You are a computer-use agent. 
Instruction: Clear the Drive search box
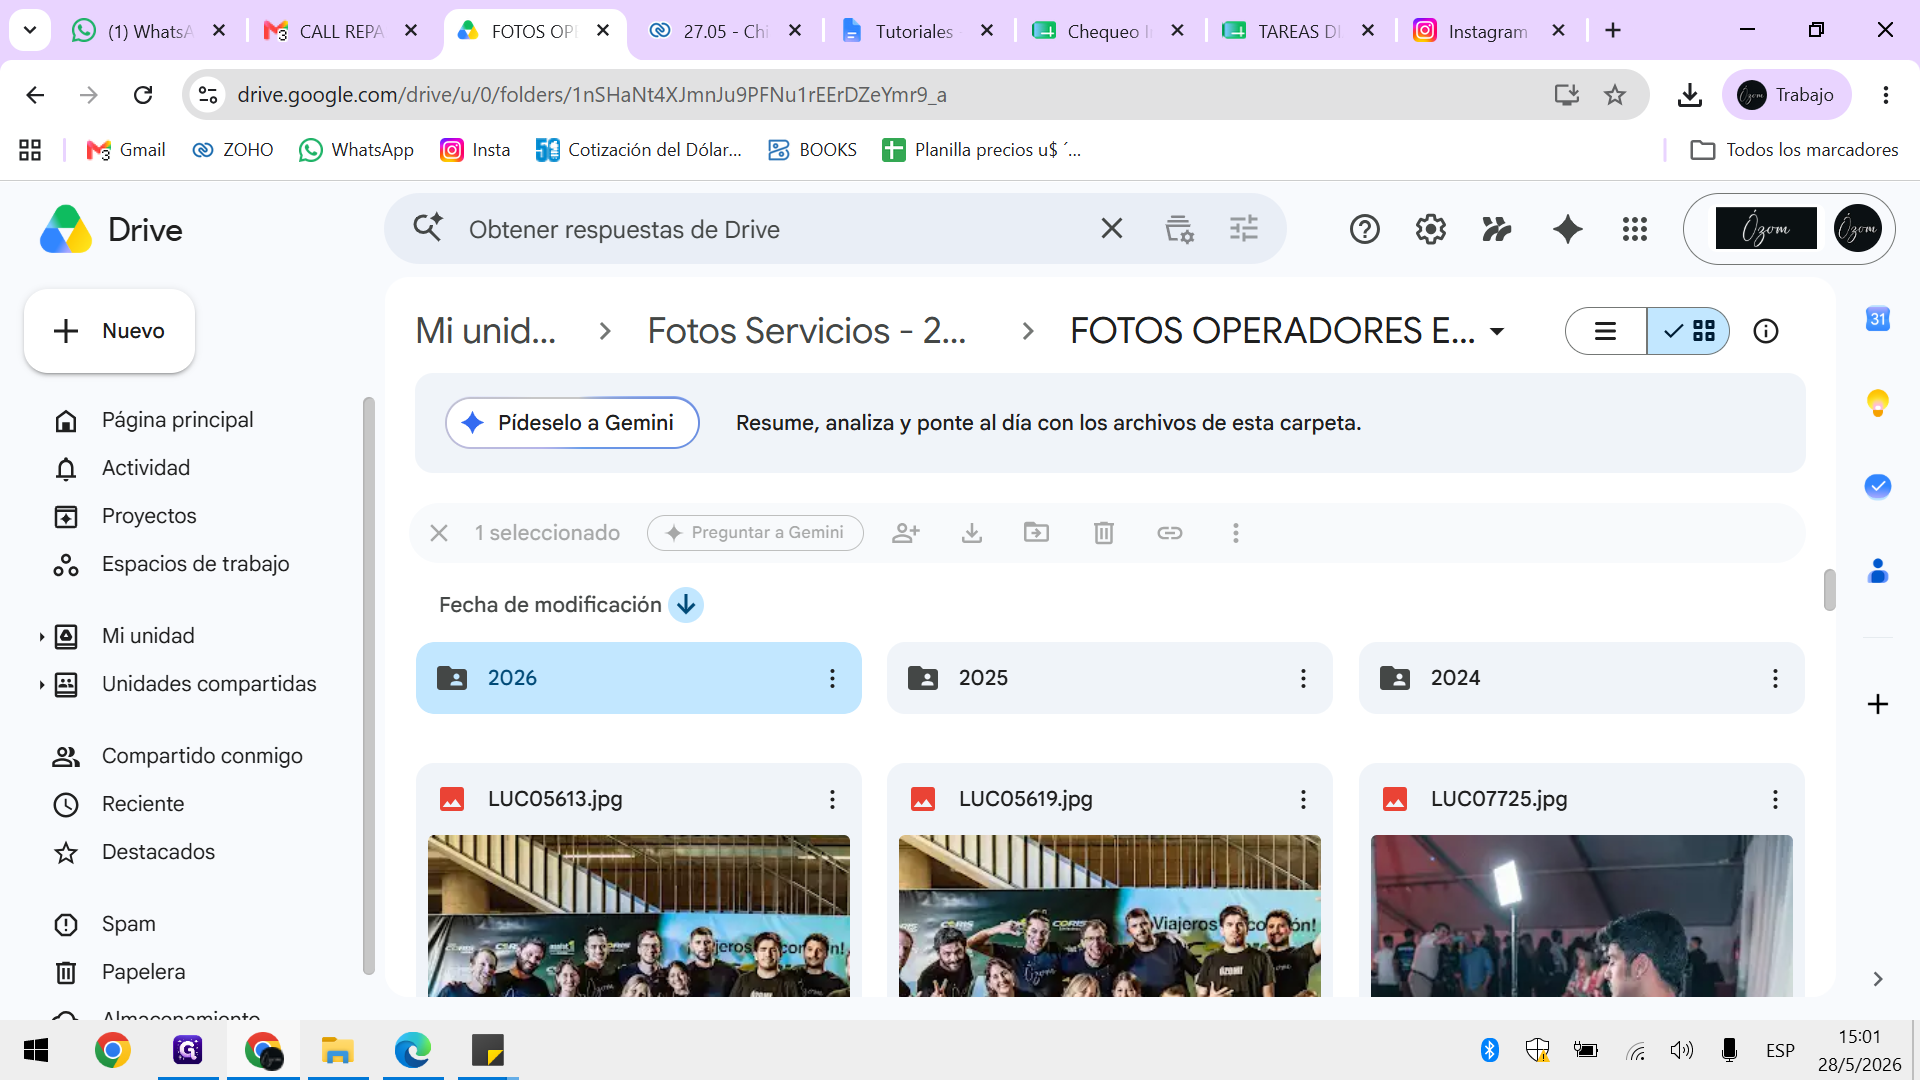pos(1111,229)
